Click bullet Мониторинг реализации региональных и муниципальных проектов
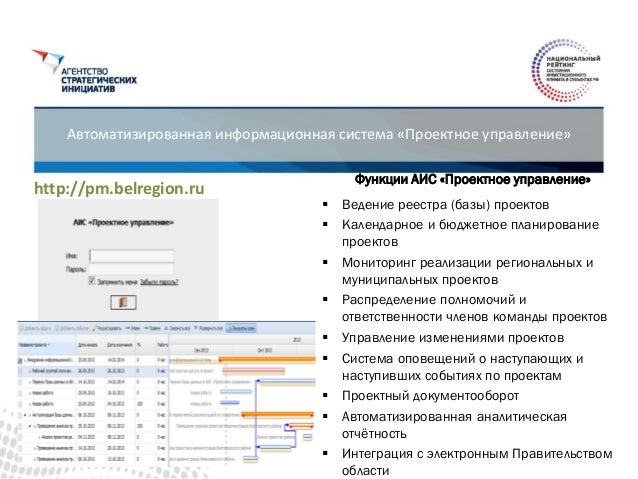The height and width of the screenshot is (479, 638). coord(468,271)
